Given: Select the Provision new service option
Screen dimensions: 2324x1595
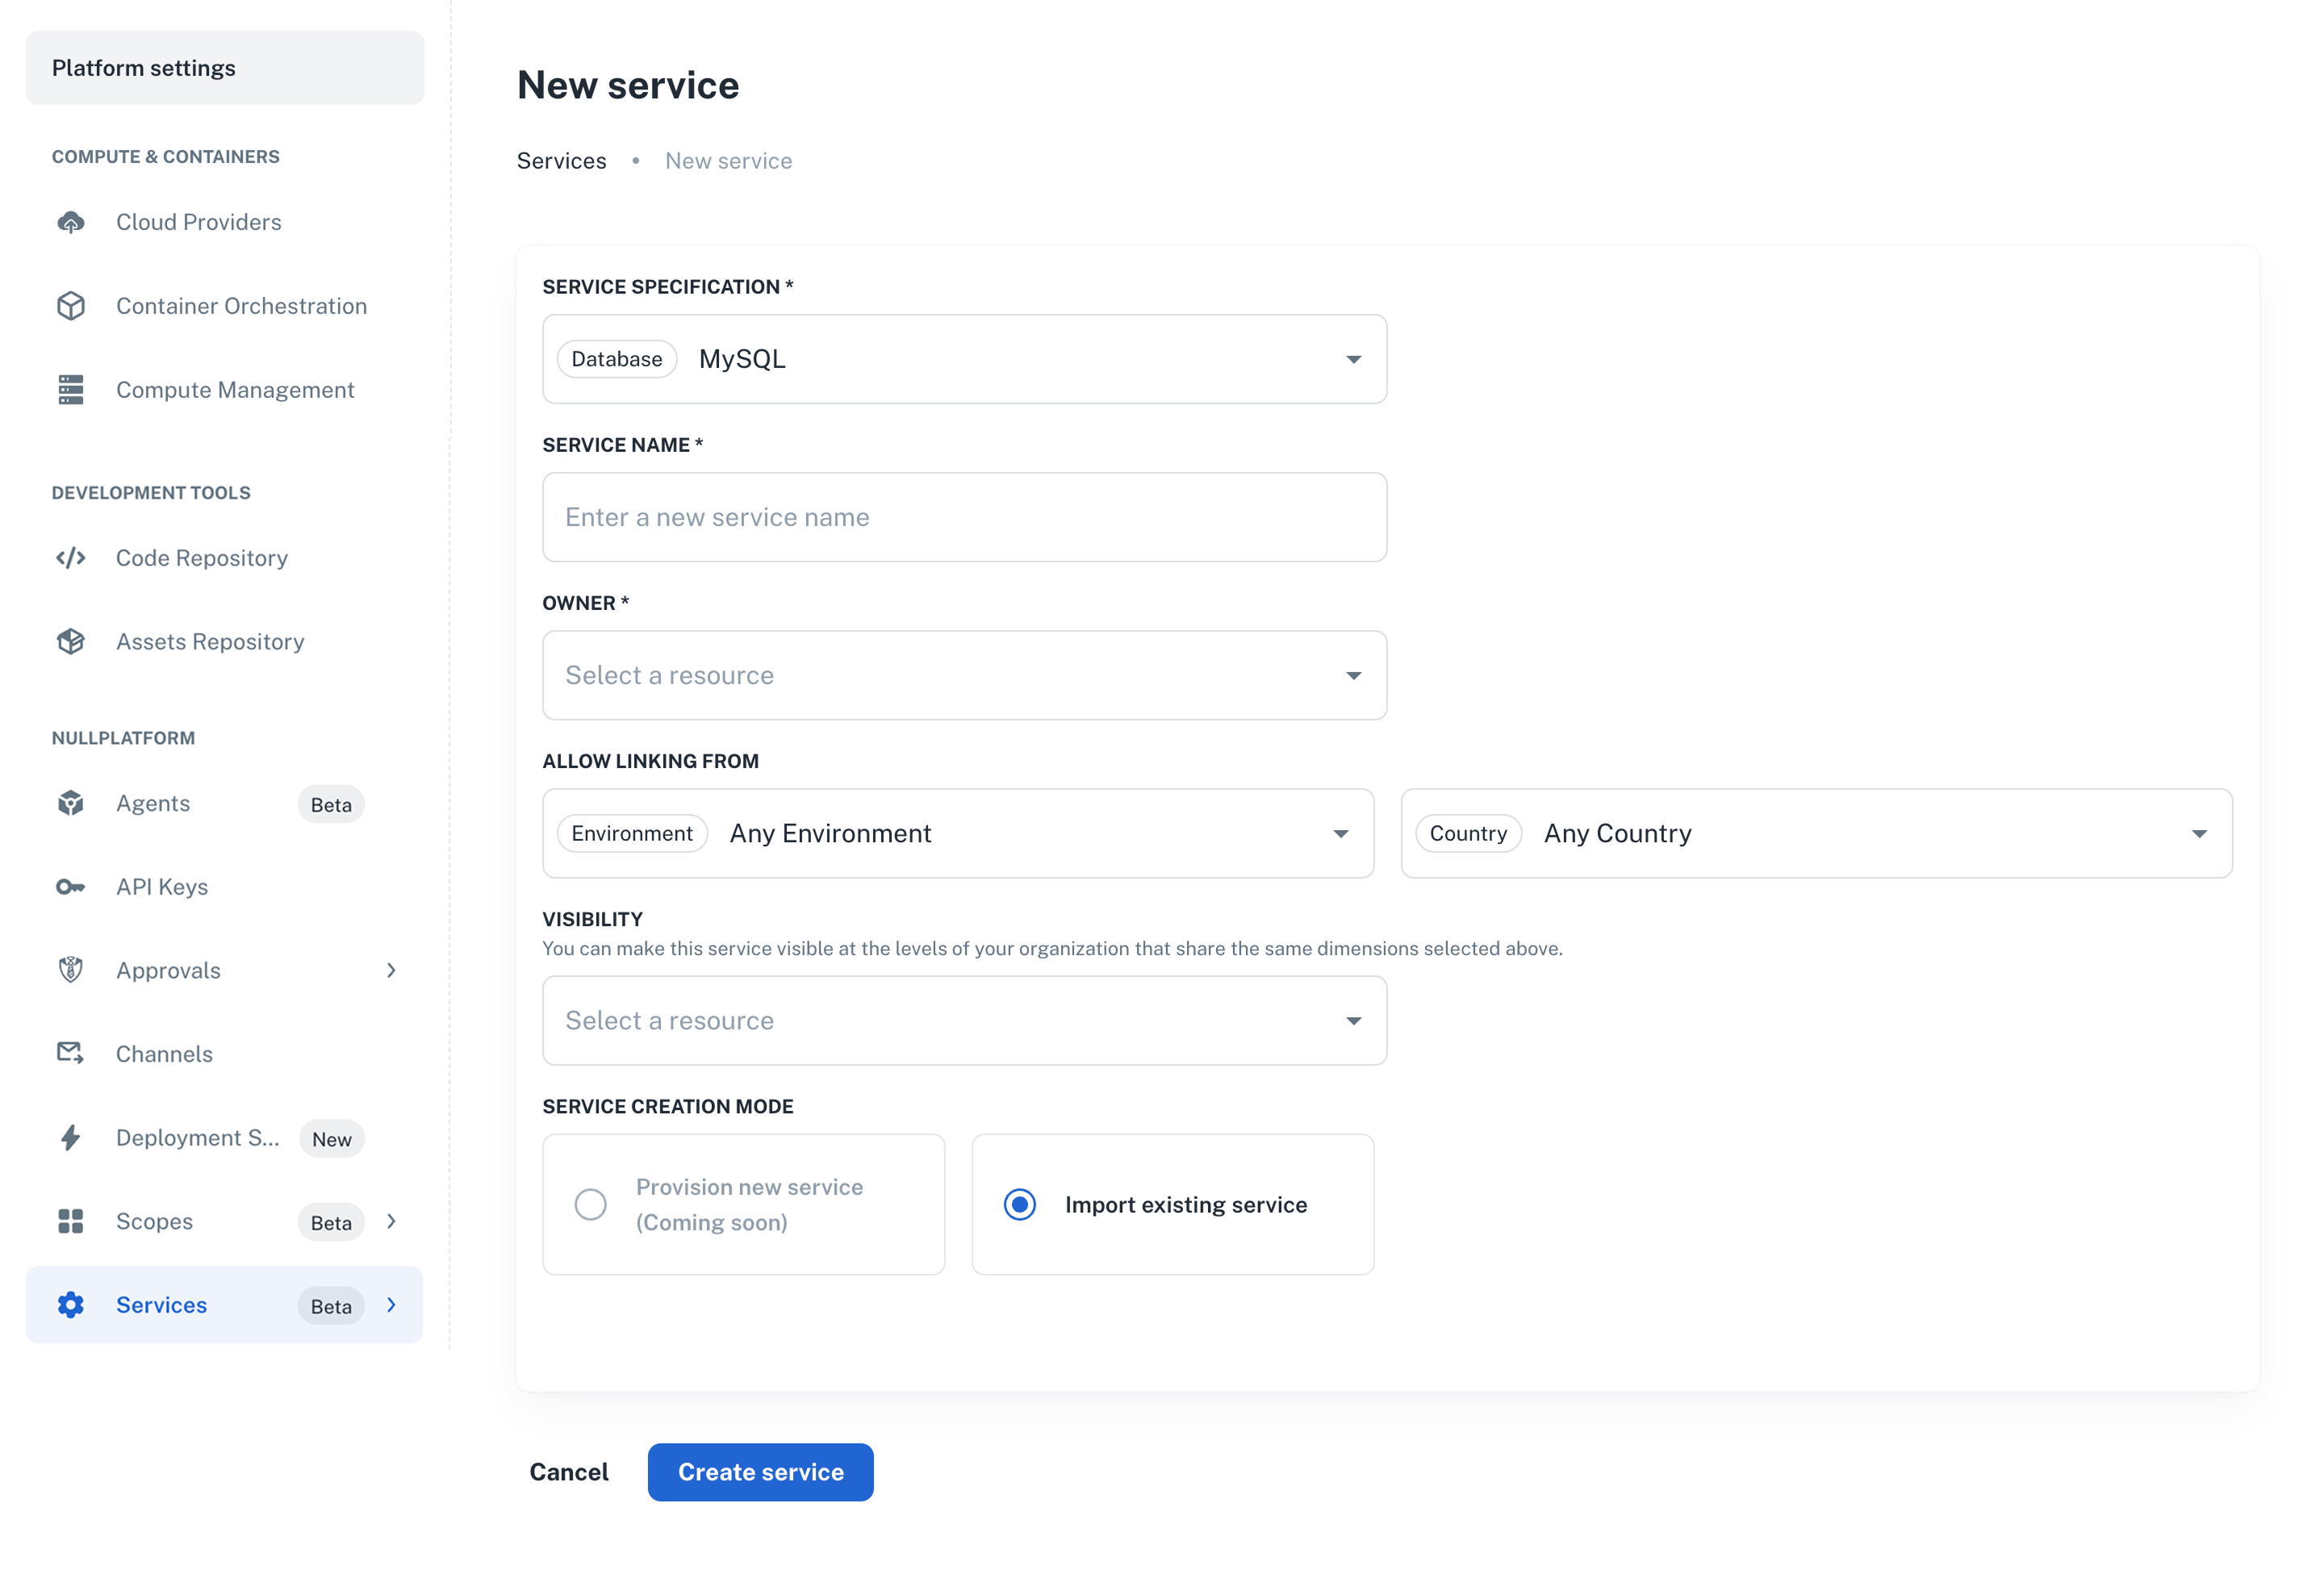Looking at the screenshot, I should [591, 1205].
